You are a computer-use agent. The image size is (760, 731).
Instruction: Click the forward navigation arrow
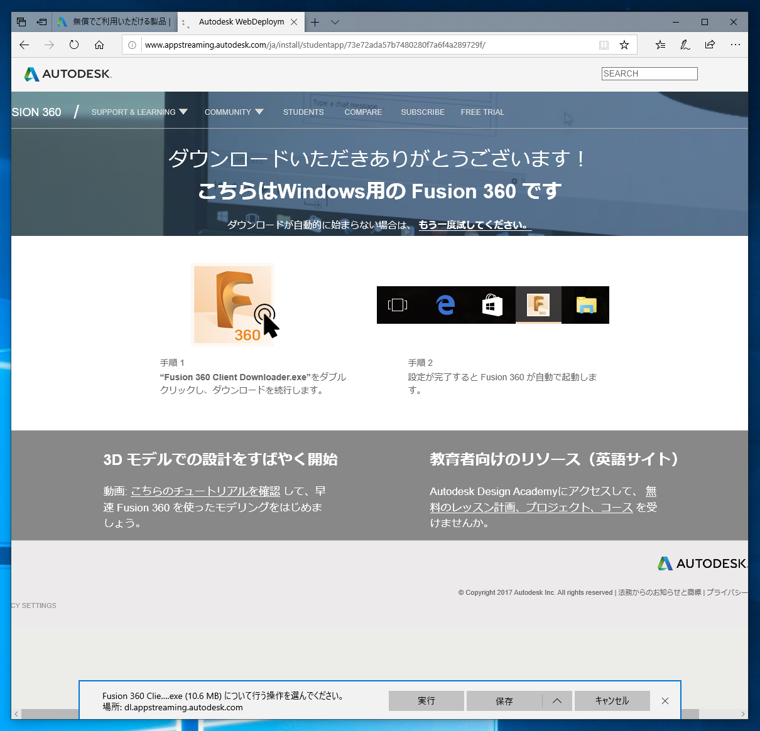tap(49, 45)
